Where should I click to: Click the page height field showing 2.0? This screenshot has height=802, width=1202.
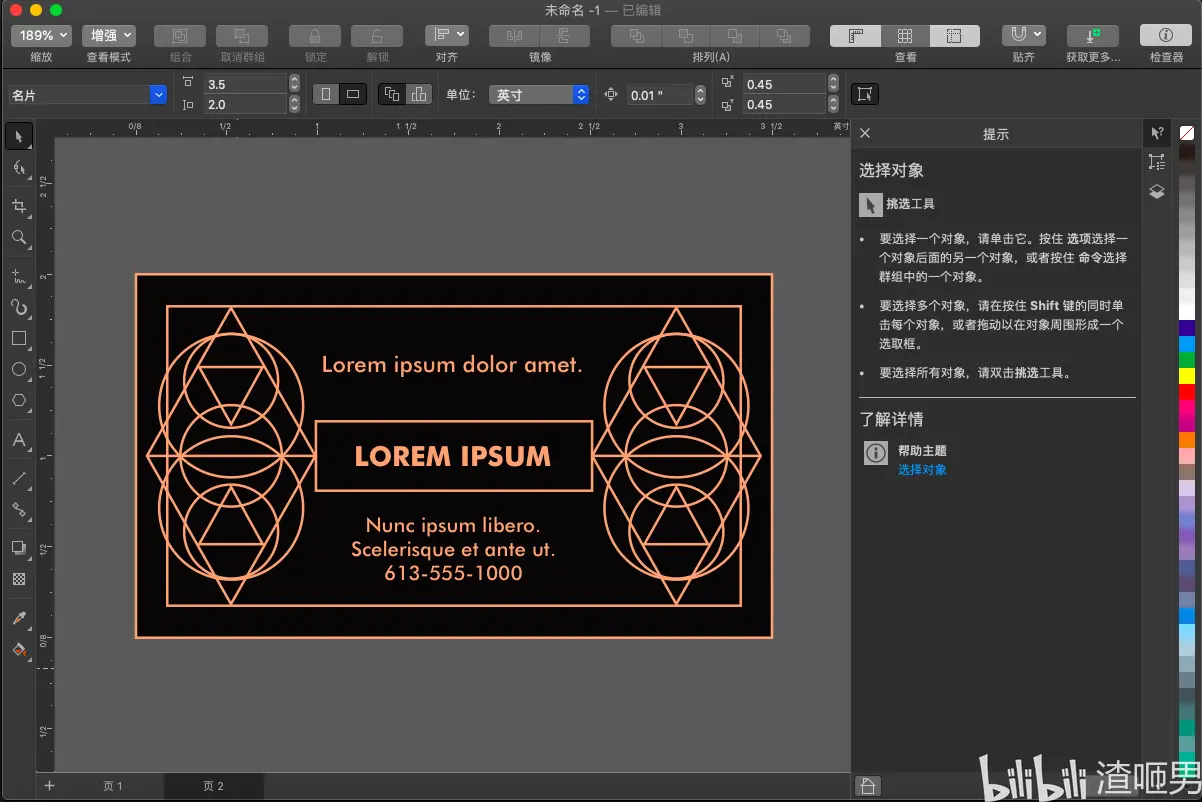point(244,104)
